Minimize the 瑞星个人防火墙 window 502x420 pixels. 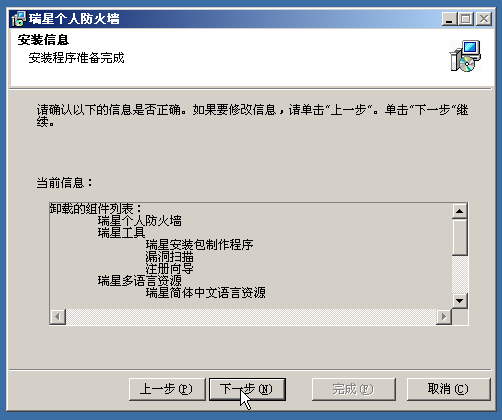pos(449,19)
